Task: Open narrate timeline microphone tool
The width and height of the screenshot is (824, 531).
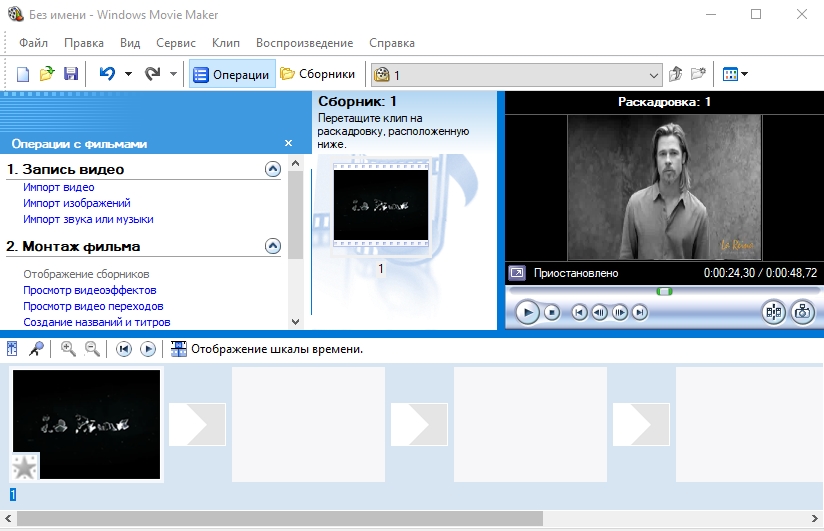Action: coord(36,349)
